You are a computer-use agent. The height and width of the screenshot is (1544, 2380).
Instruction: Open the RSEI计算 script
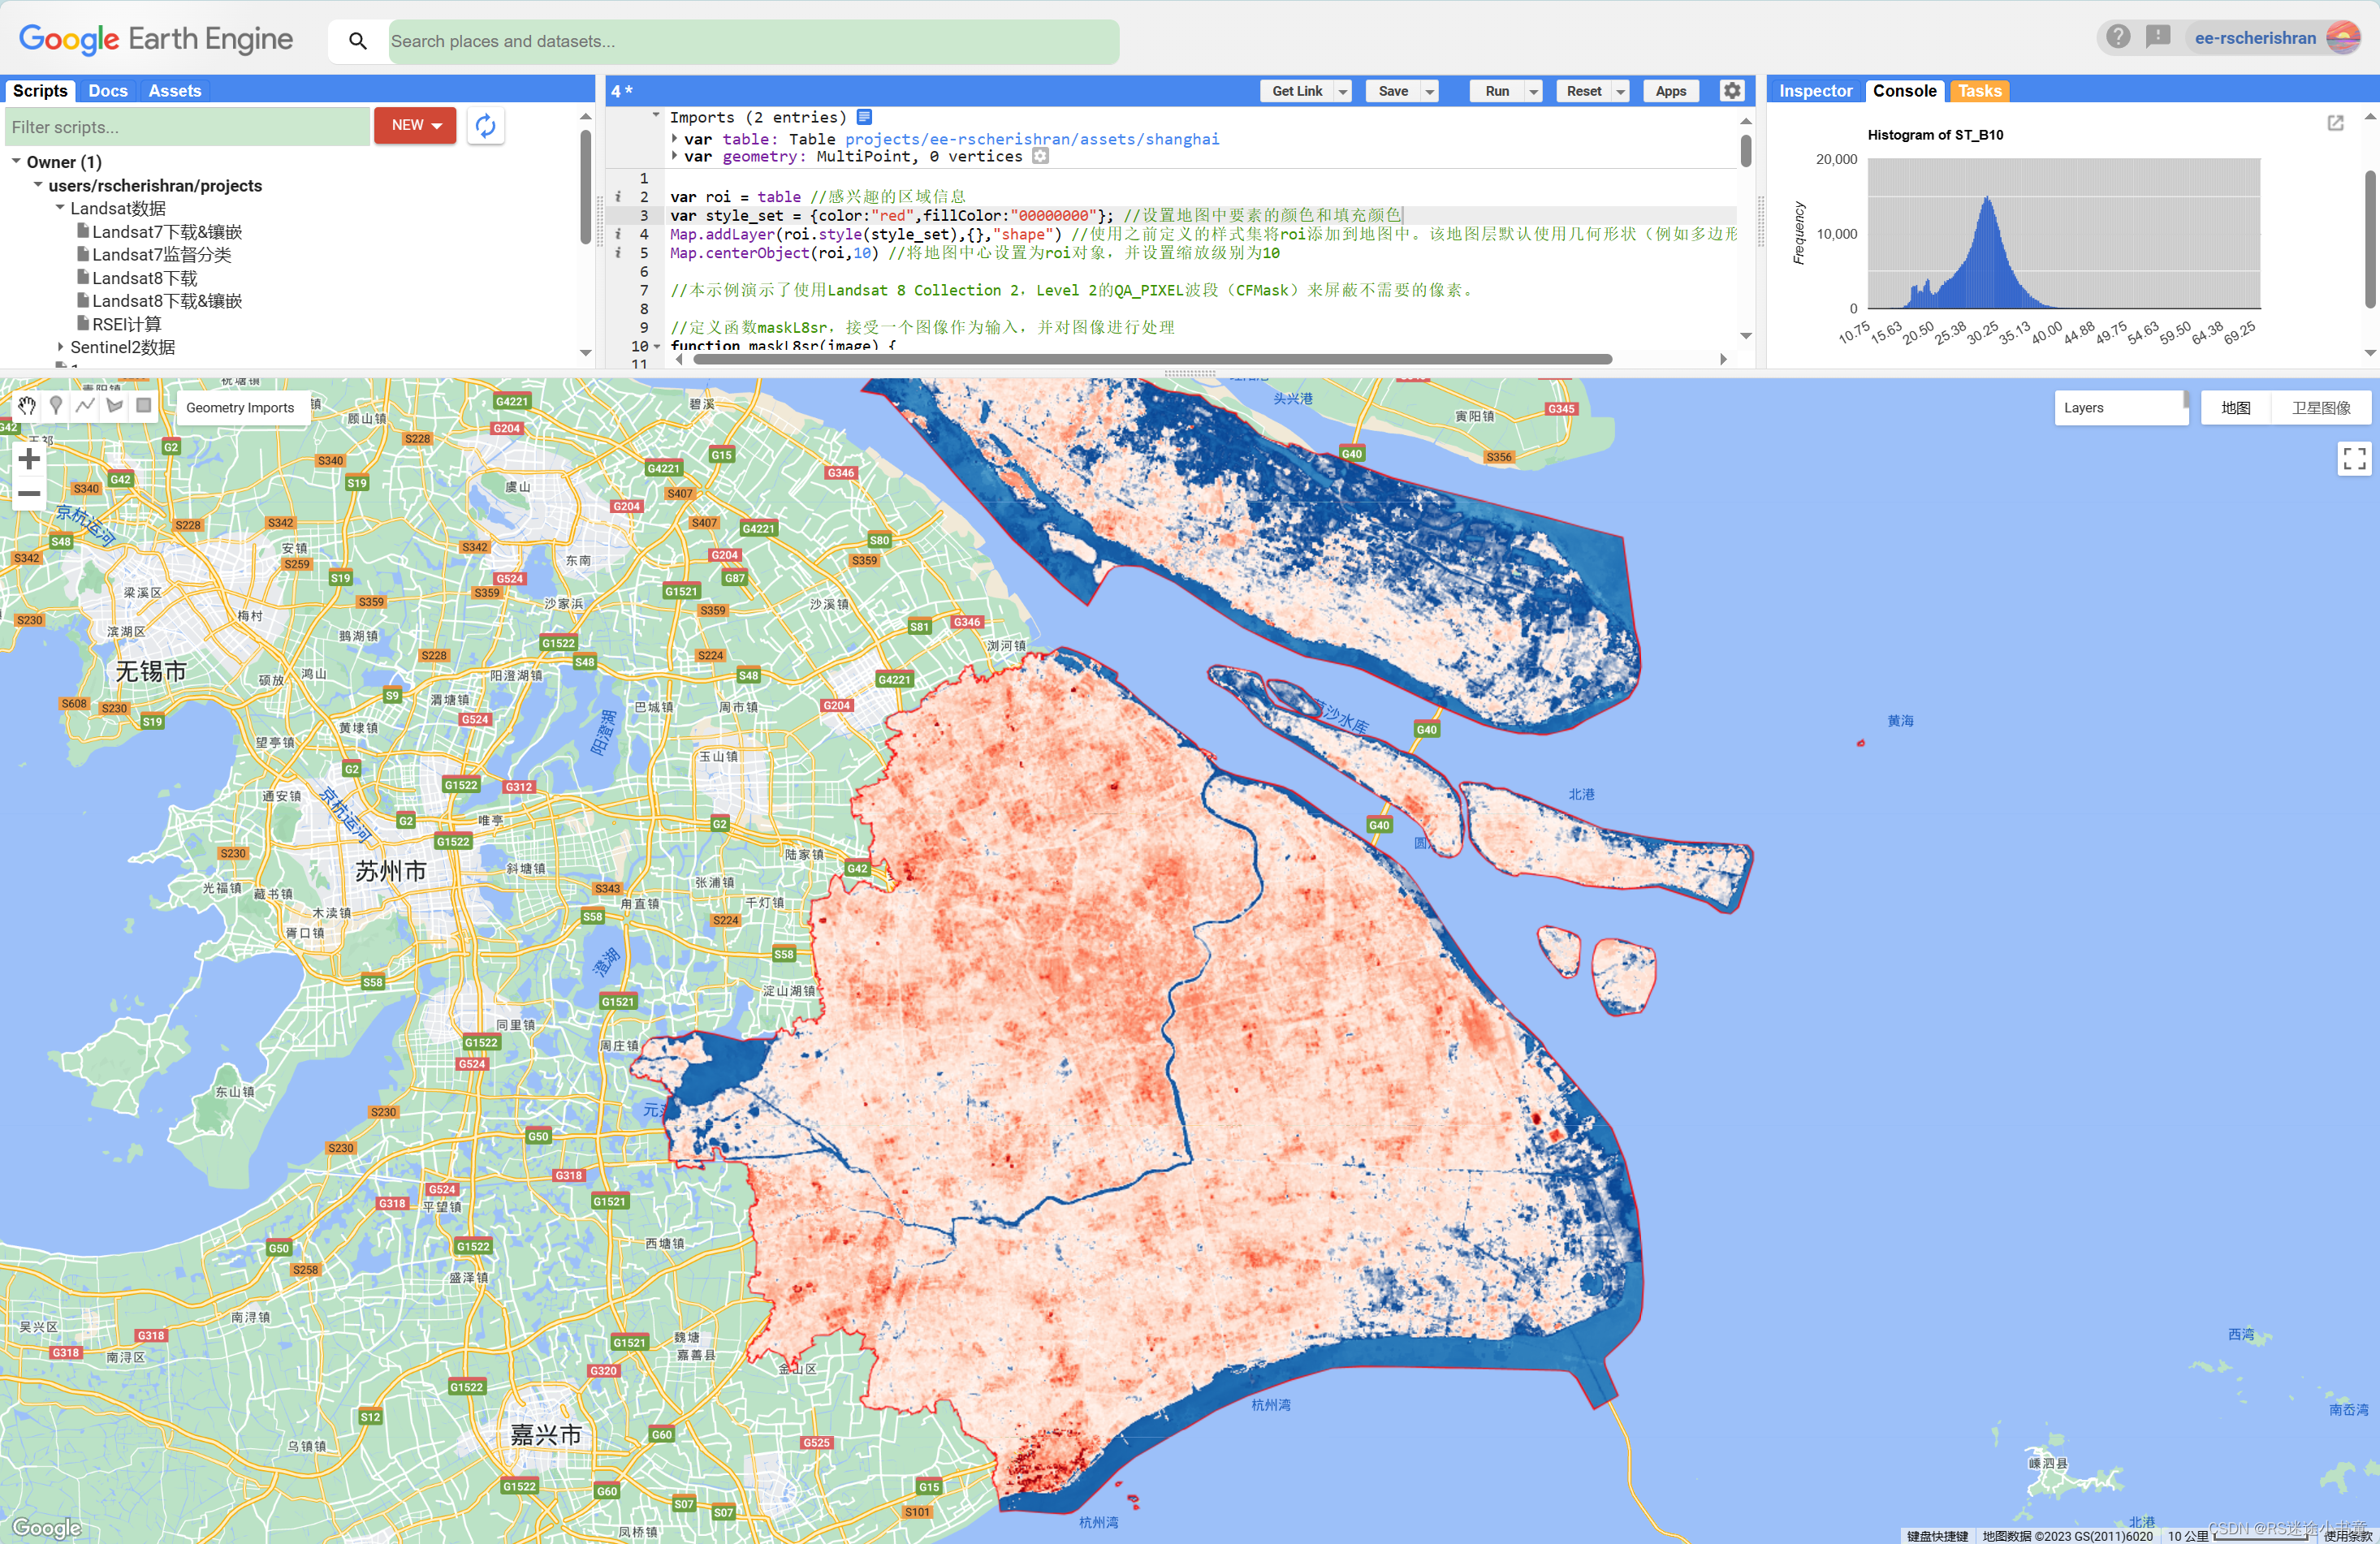pos(126,324)
